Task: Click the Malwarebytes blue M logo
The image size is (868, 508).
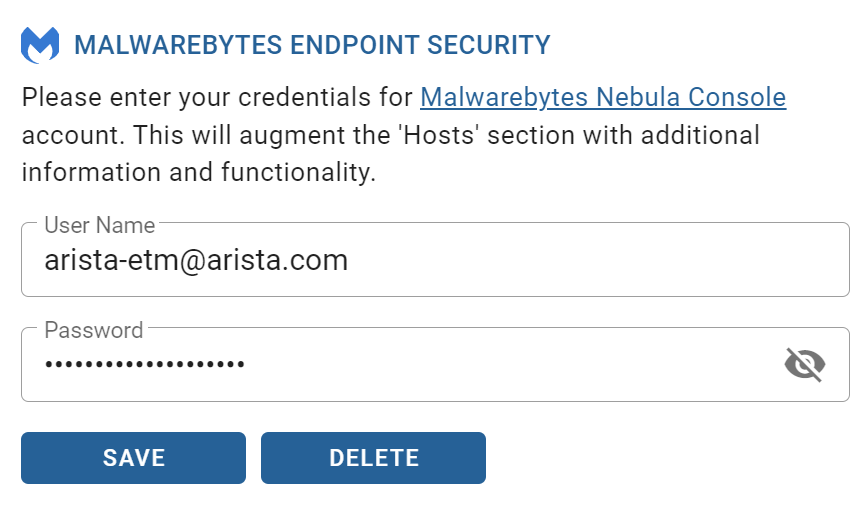Action: pyautogui.click(x=40, y=45)
